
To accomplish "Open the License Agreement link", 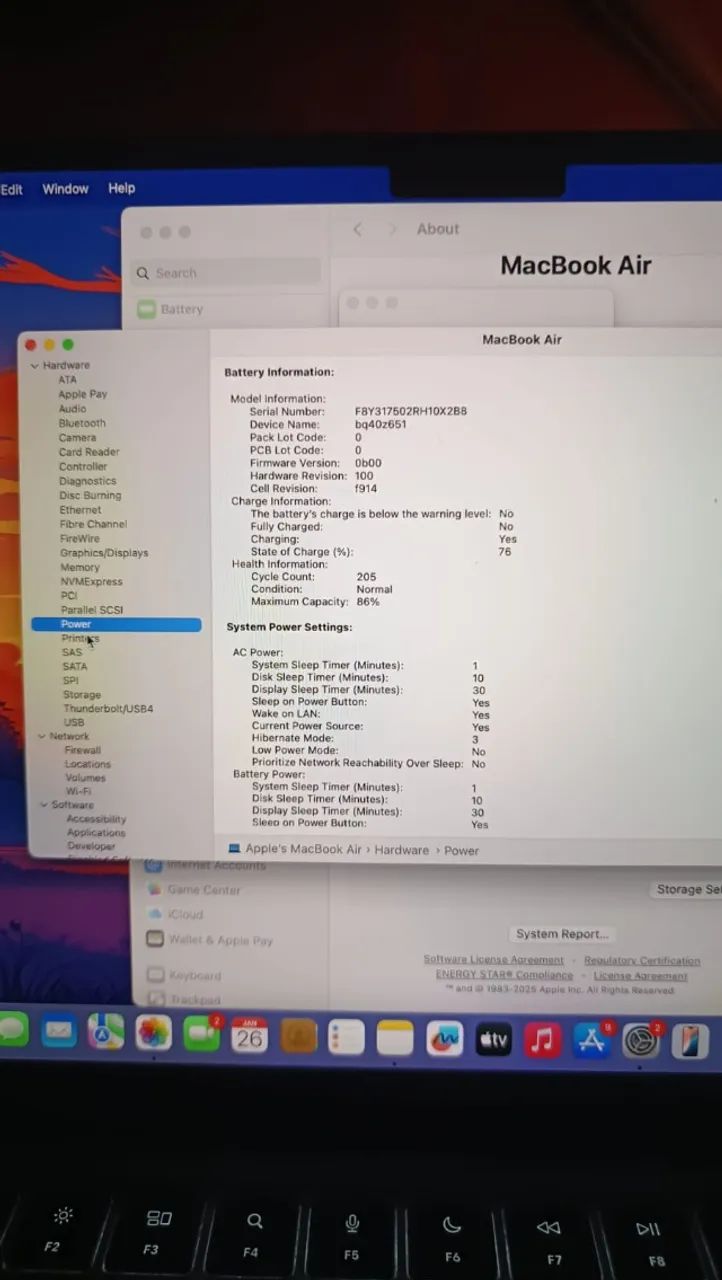I will (x=640, y=976).
